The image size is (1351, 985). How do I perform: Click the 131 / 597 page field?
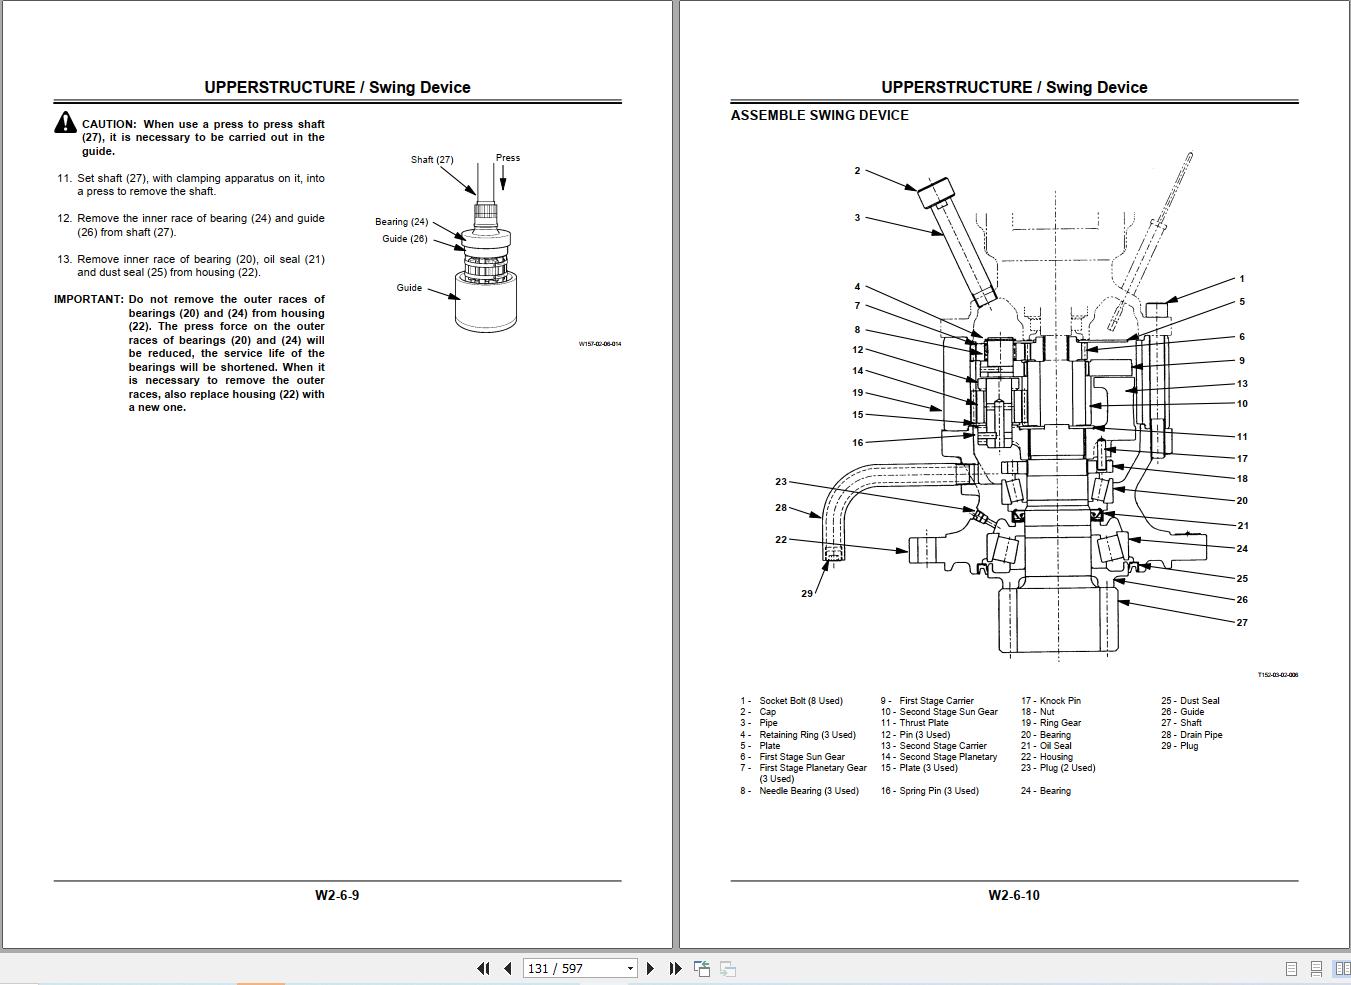(570, 968)
